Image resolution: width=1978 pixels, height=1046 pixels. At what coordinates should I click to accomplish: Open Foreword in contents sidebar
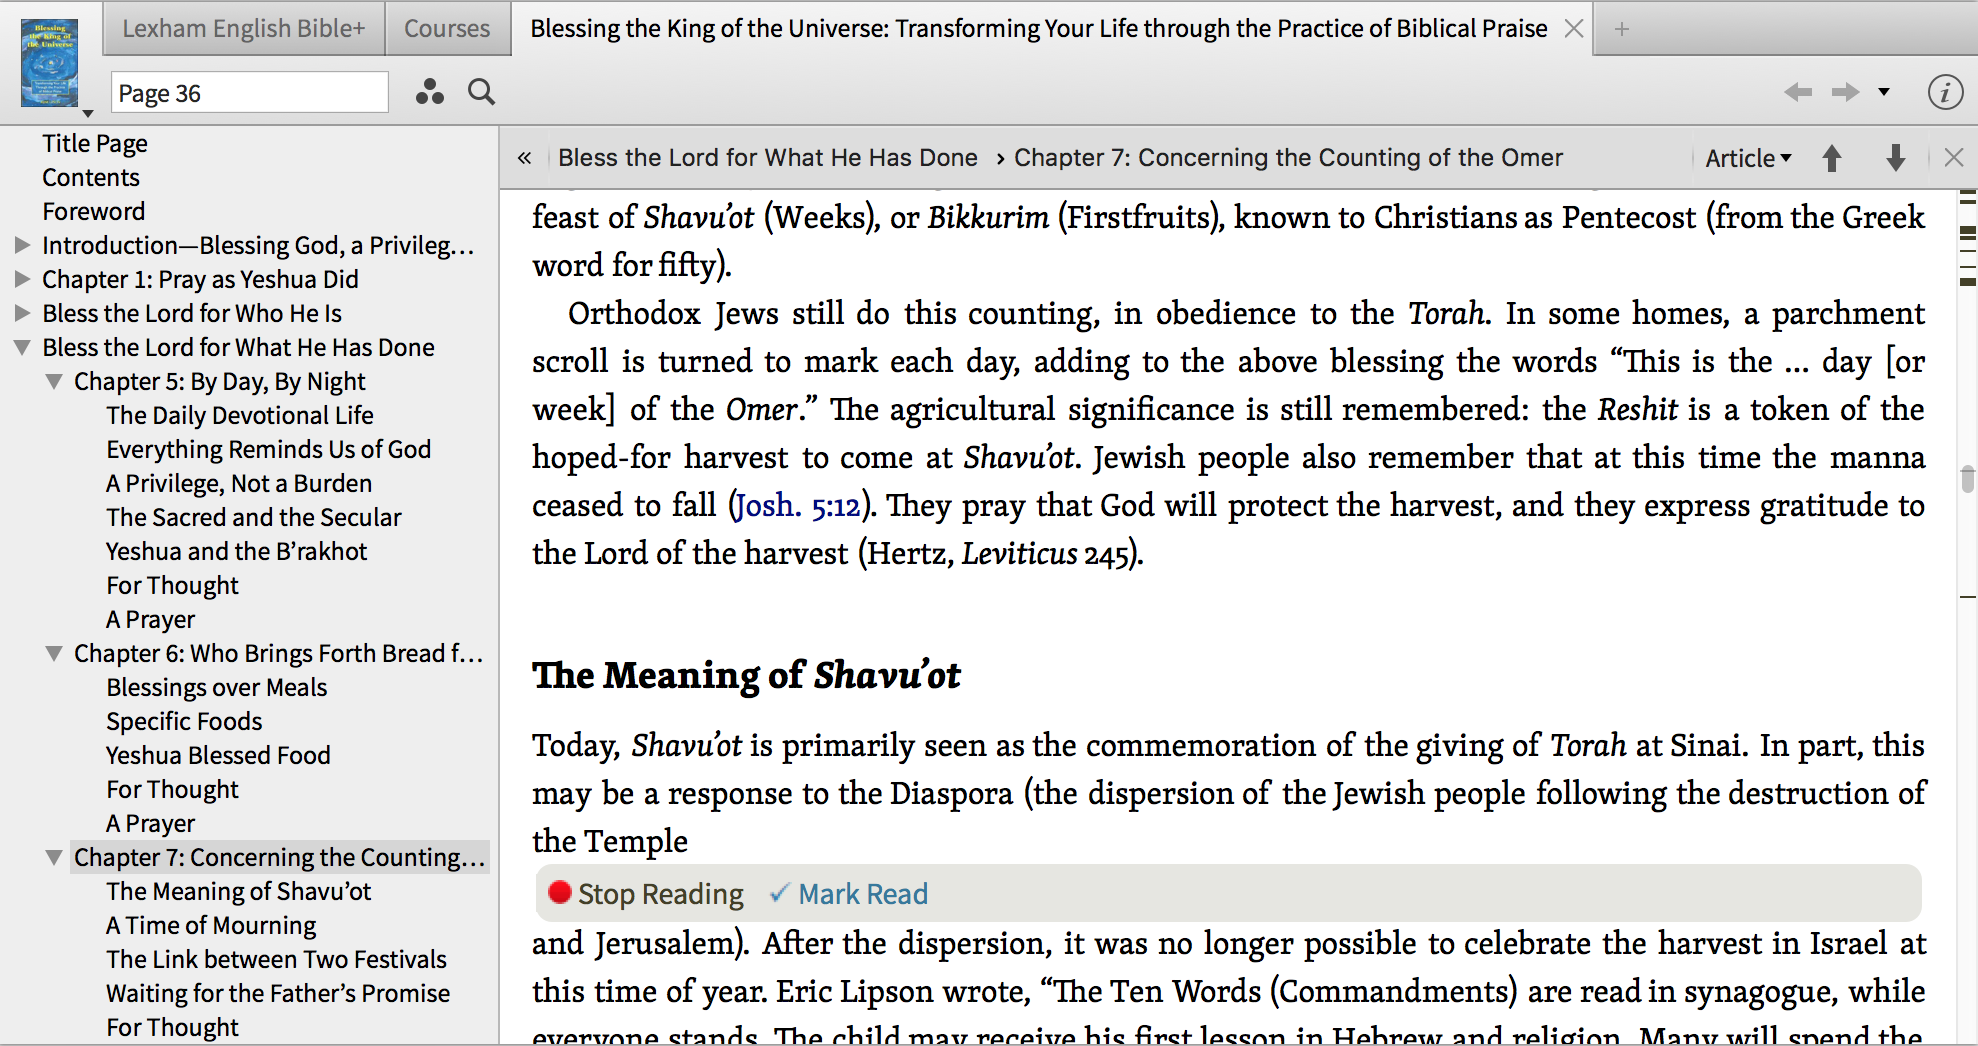pyautogui.click(x=94, y=211)
